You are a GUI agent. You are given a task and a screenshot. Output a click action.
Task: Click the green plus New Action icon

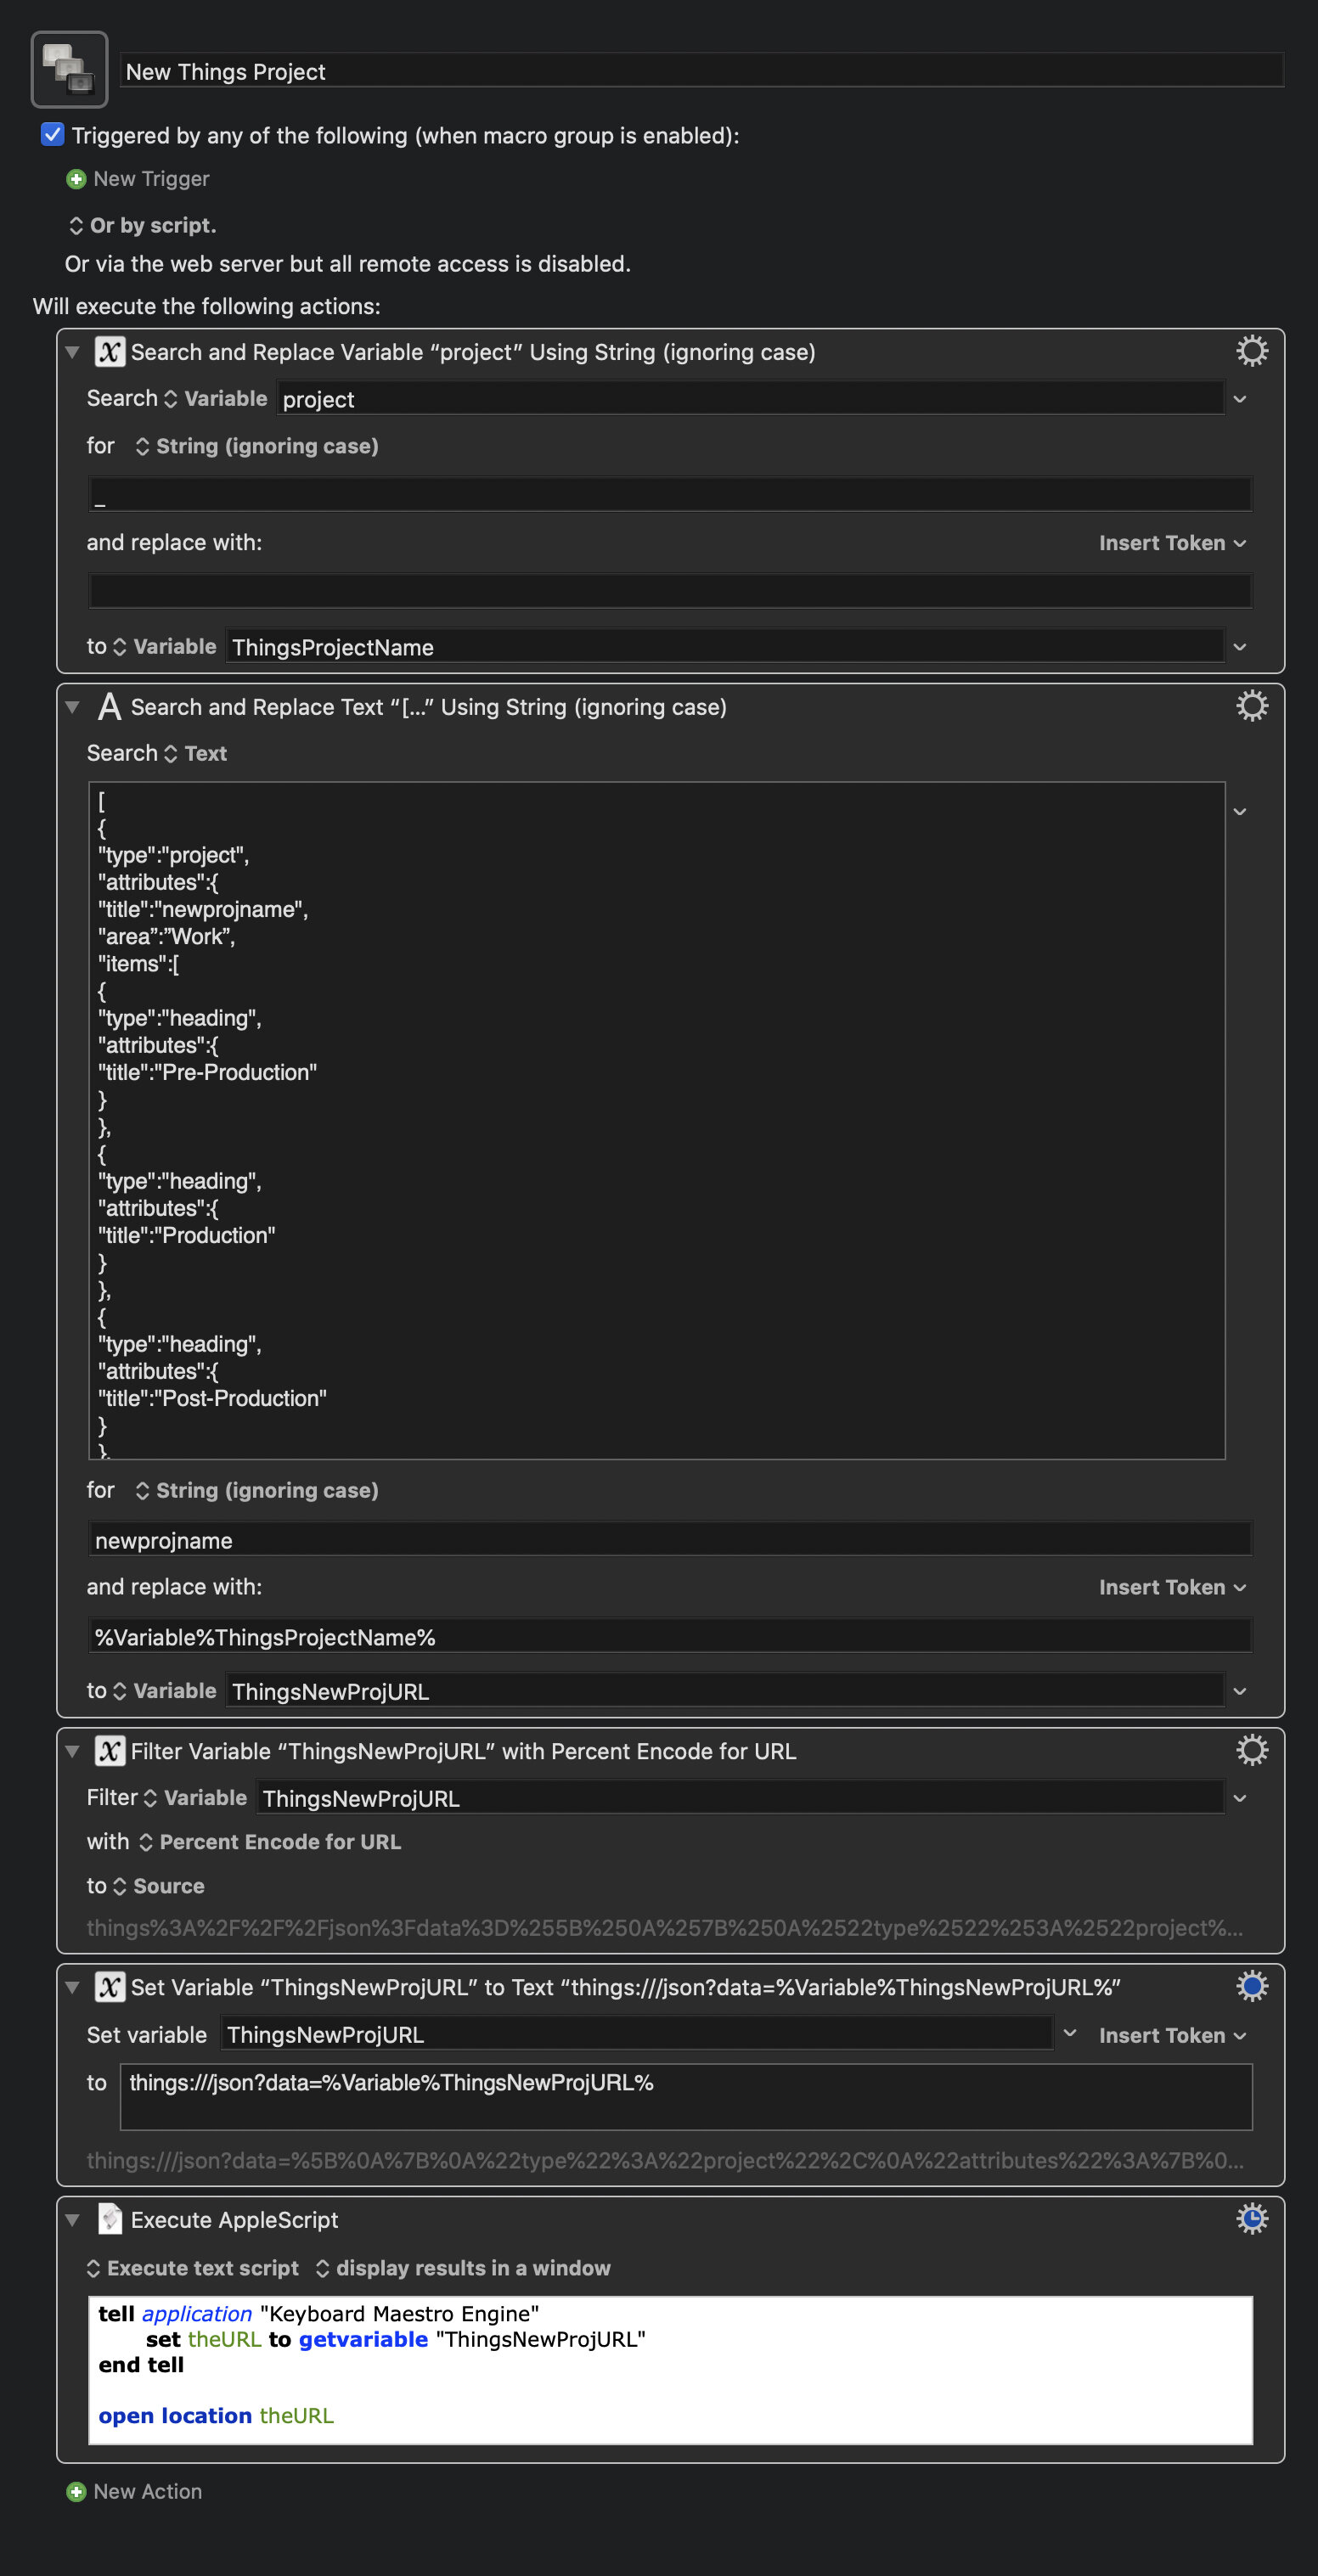(76, 2492)
